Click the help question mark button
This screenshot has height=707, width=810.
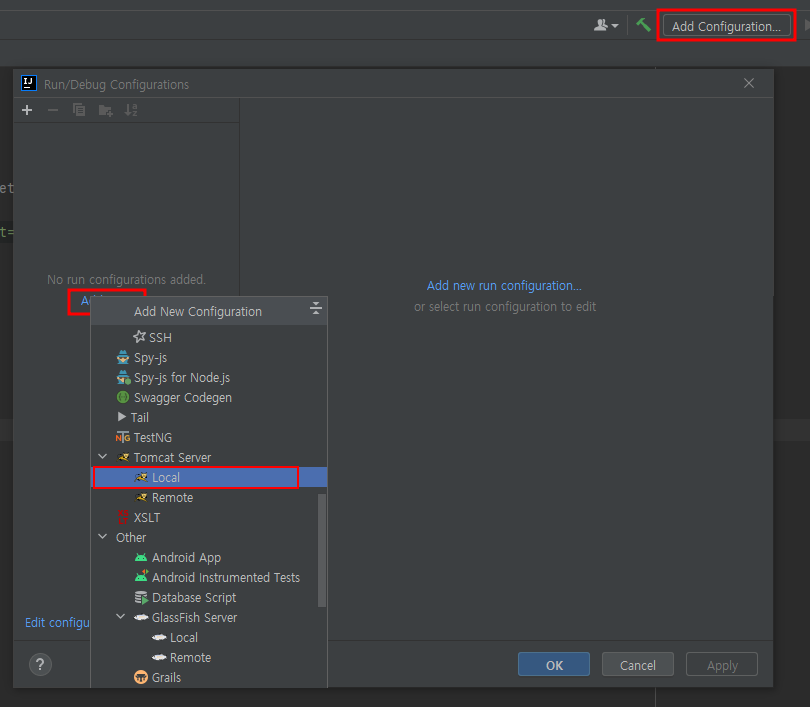pos(40,664)
